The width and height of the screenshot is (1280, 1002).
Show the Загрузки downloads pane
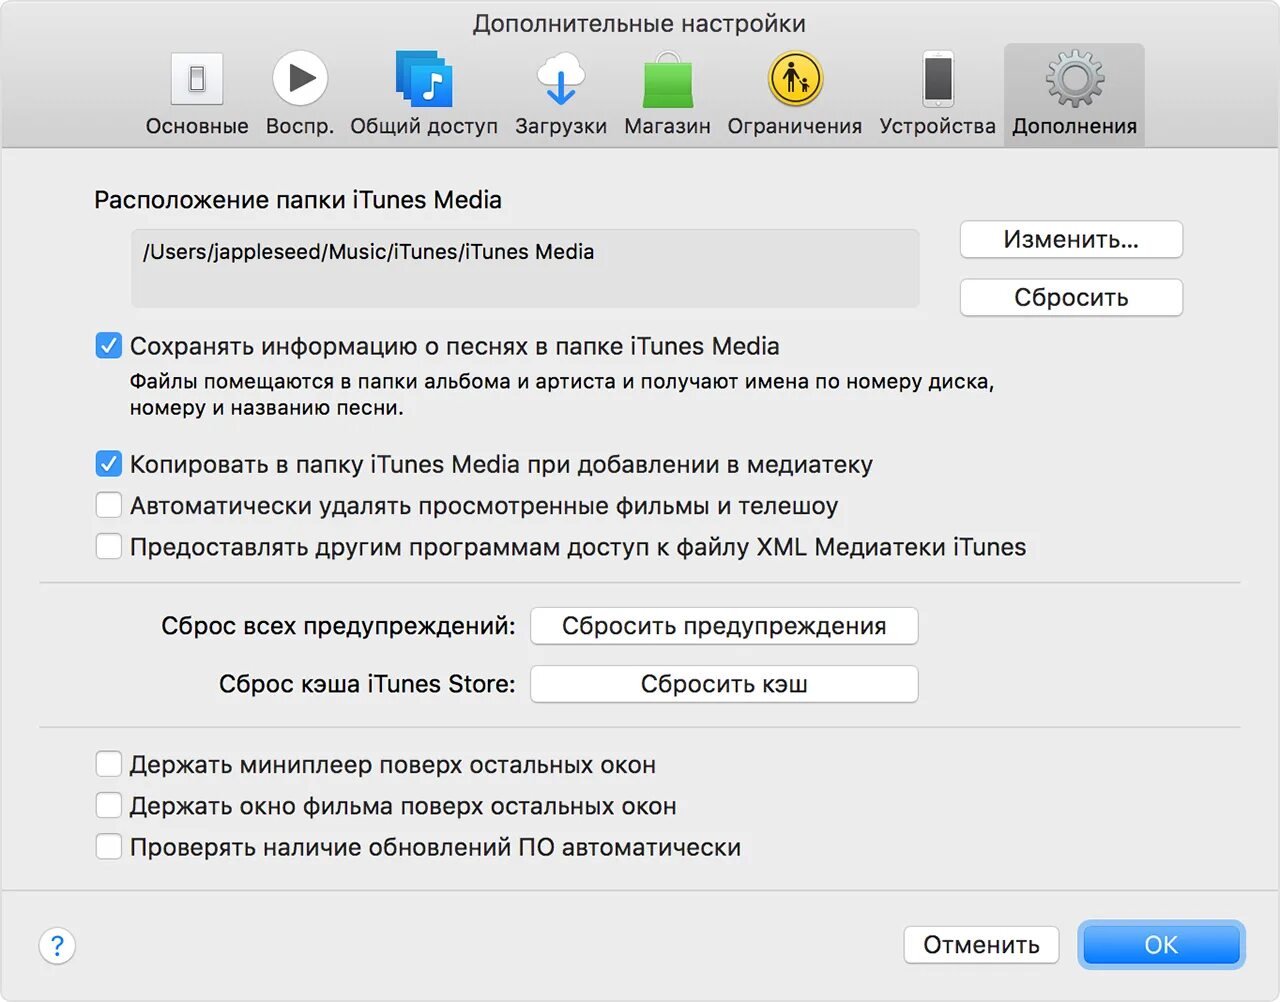coord(561,96)
